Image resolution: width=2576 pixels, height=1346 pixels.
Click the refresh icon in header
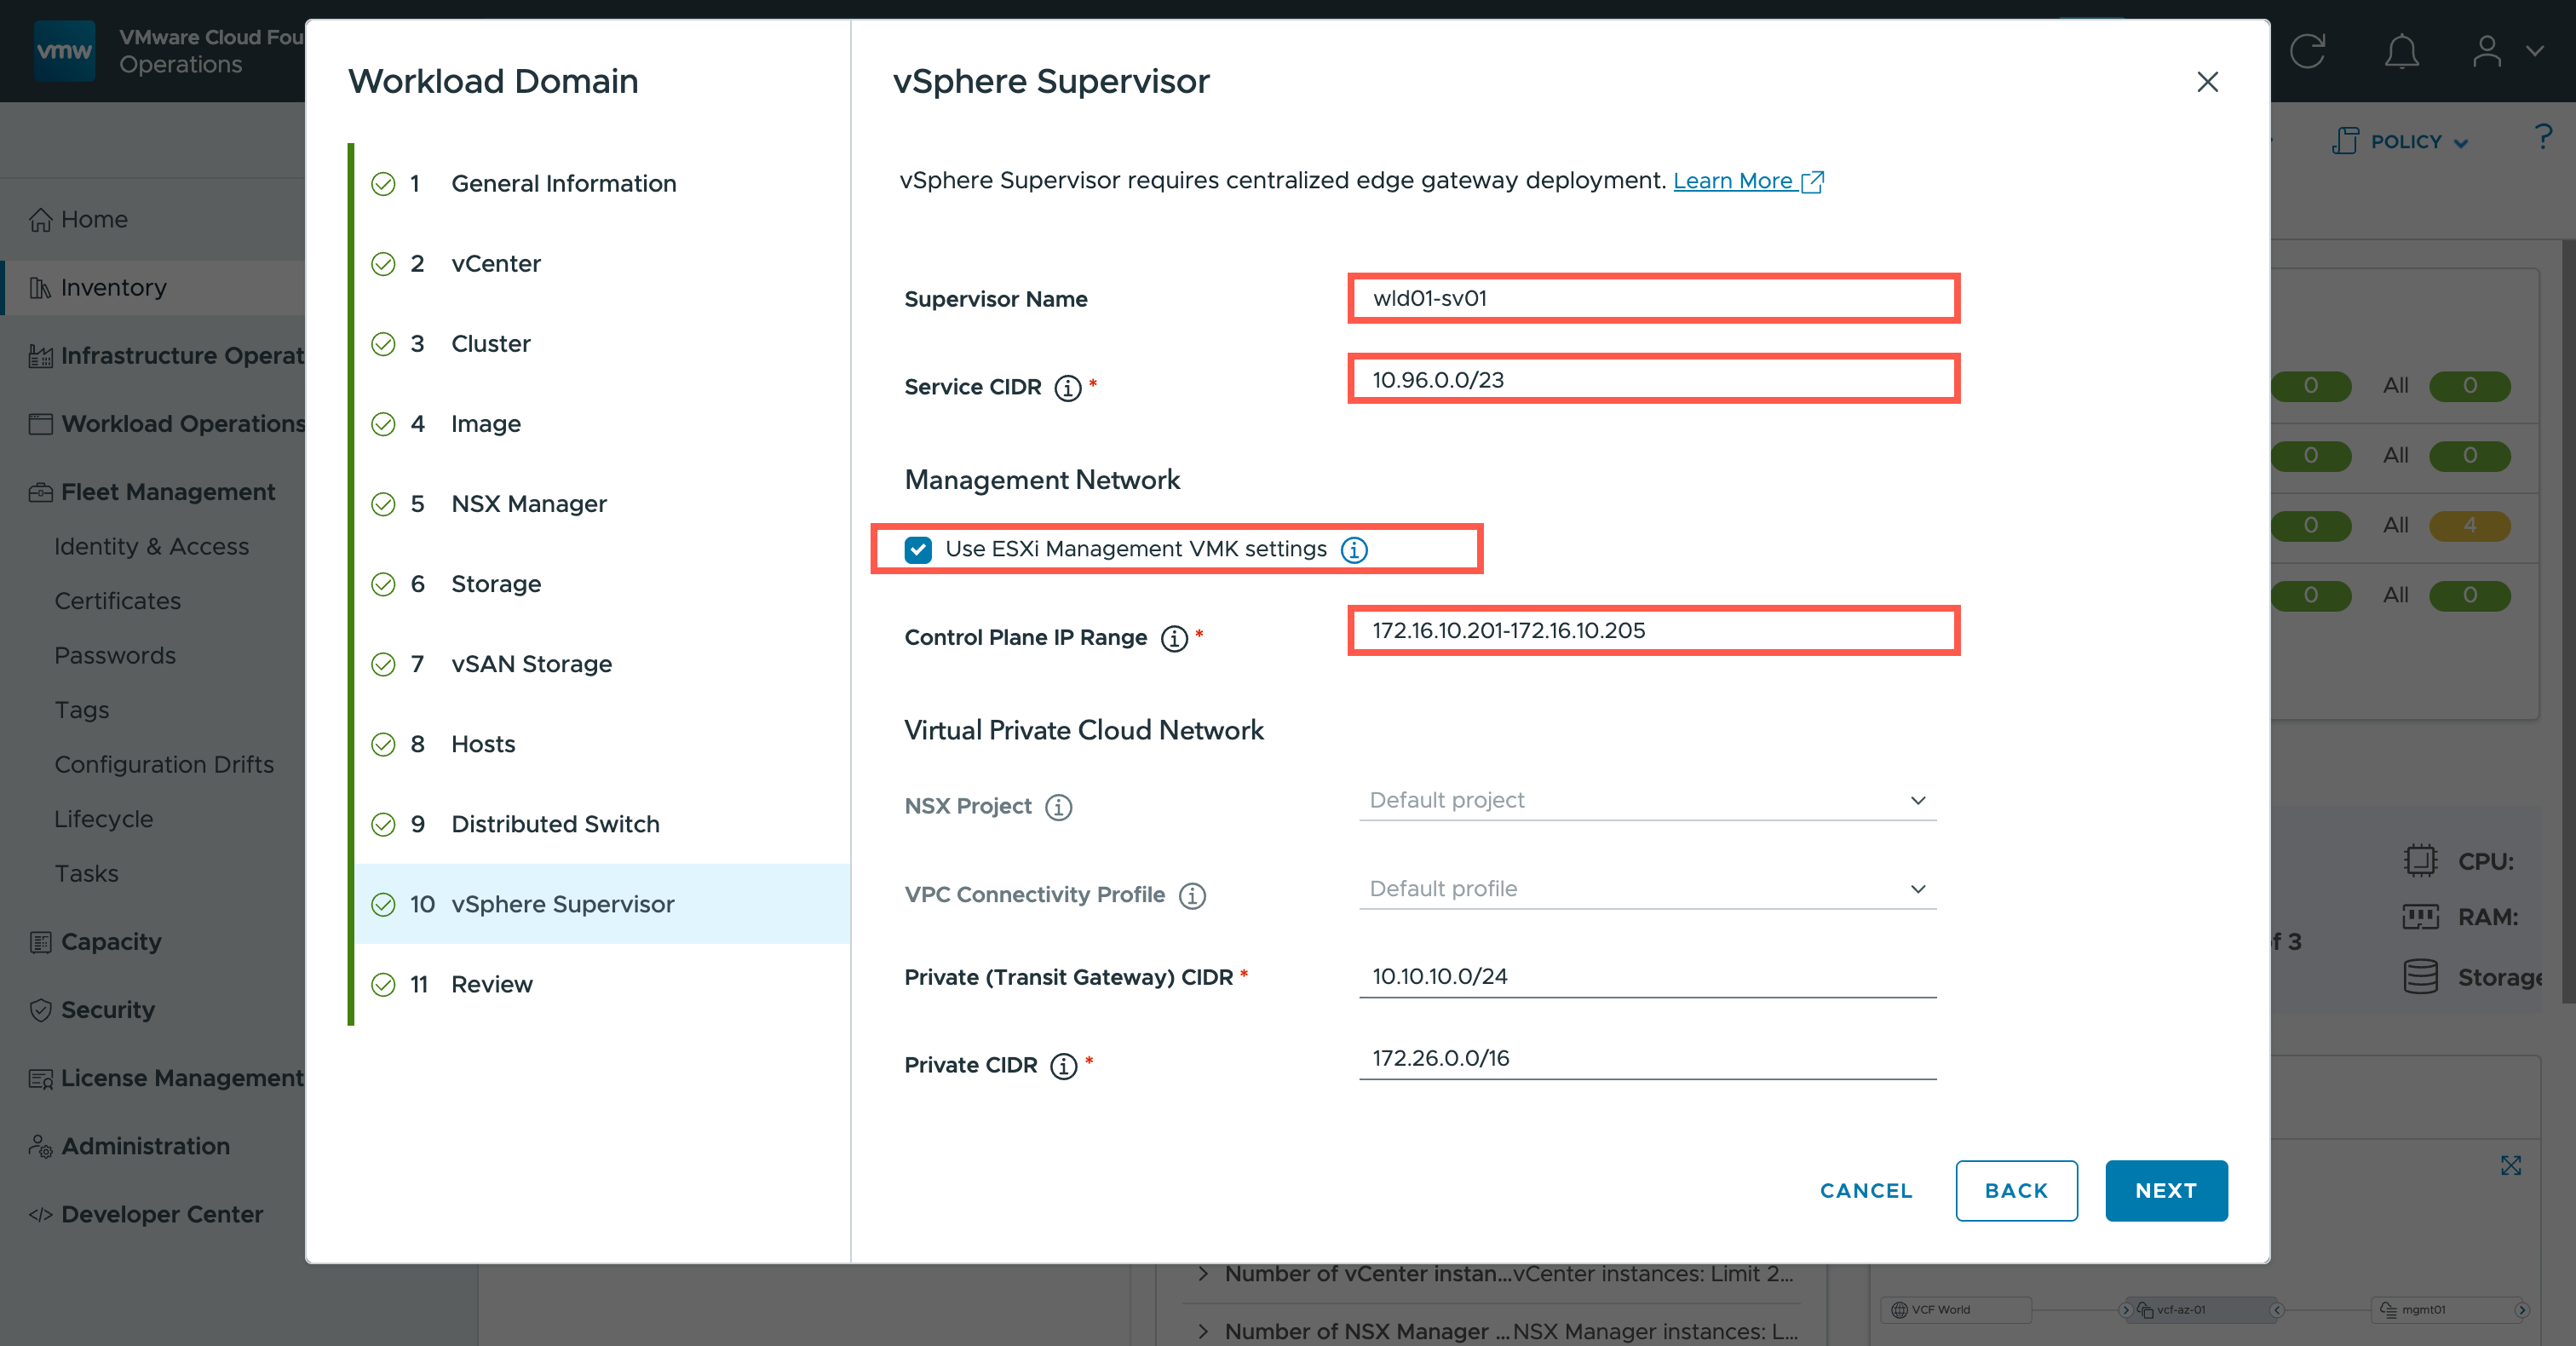(x=2308, y=51)
